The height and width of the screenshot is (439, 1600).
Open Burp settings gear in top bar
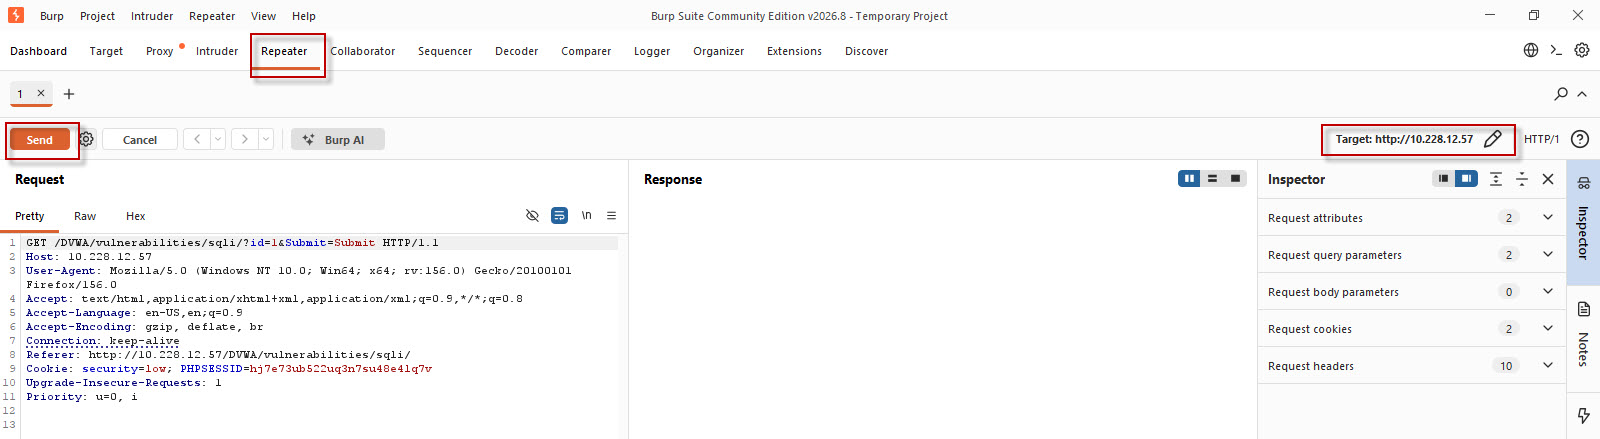(1582, 50)
